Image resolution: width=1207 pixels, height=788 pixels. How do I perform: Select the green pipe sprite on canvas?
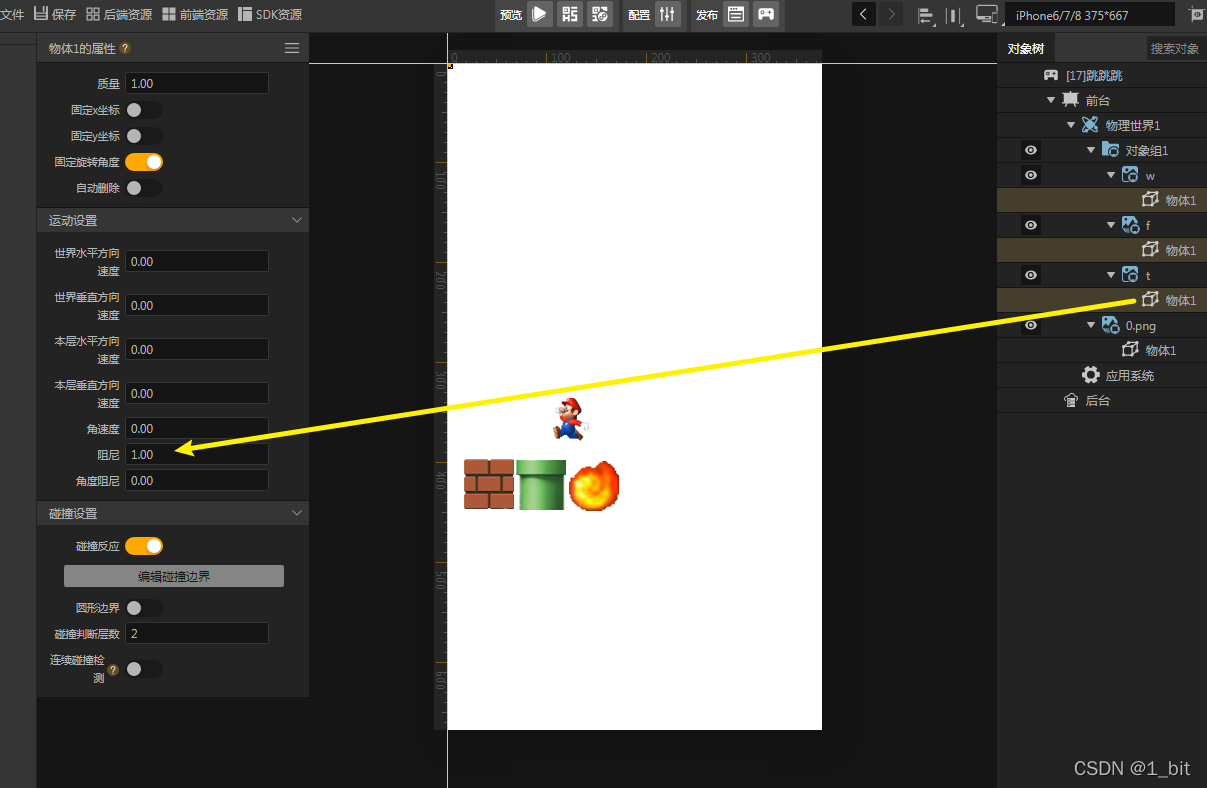[x=541, y=484]
